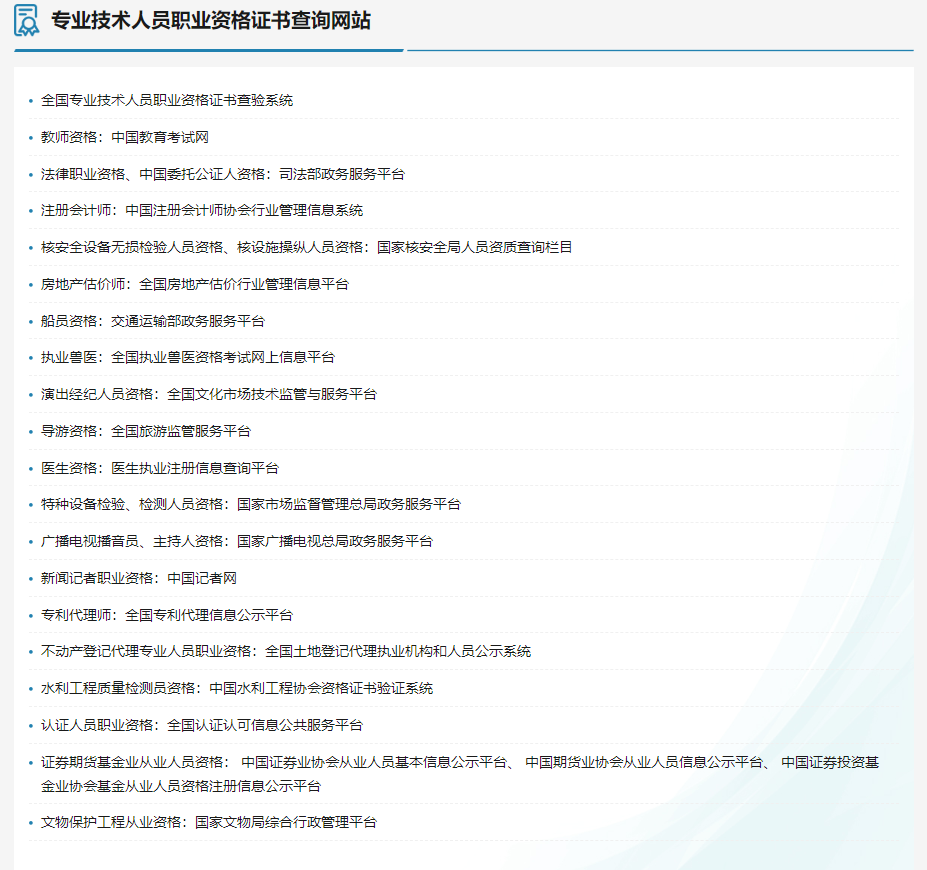Visit 中国水利工程协会资格证书验证系统 link

click(x=321, y=689)
